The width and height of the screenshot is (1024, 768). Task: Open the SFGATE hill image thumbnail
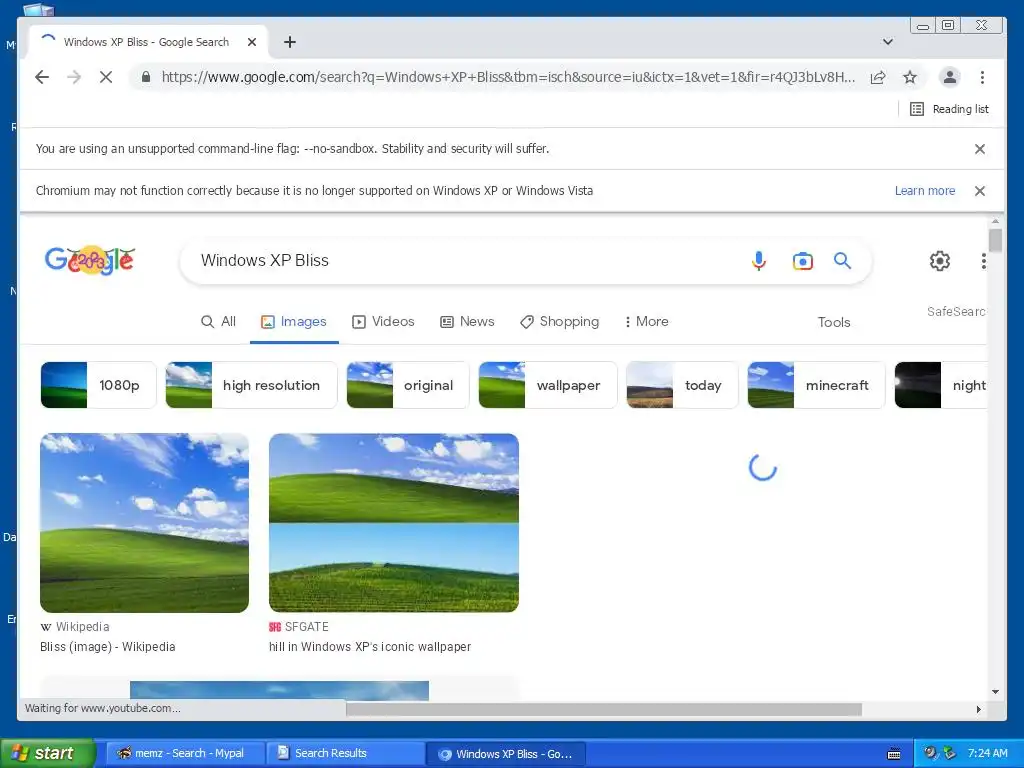pyautogui.click(x=394, y=523)
